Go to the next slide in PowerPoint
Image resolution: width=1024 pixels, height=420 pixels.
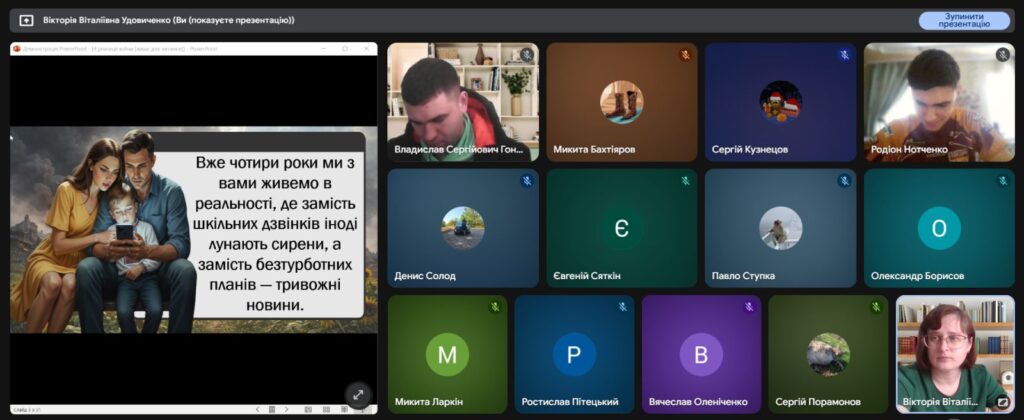pos(285,409)
